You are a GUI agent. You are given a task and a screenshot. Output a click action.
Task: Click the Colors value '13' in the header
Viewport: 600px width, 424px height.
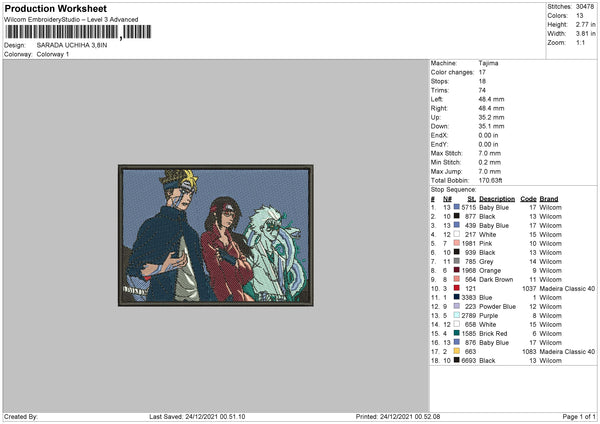tap(579, 16)
